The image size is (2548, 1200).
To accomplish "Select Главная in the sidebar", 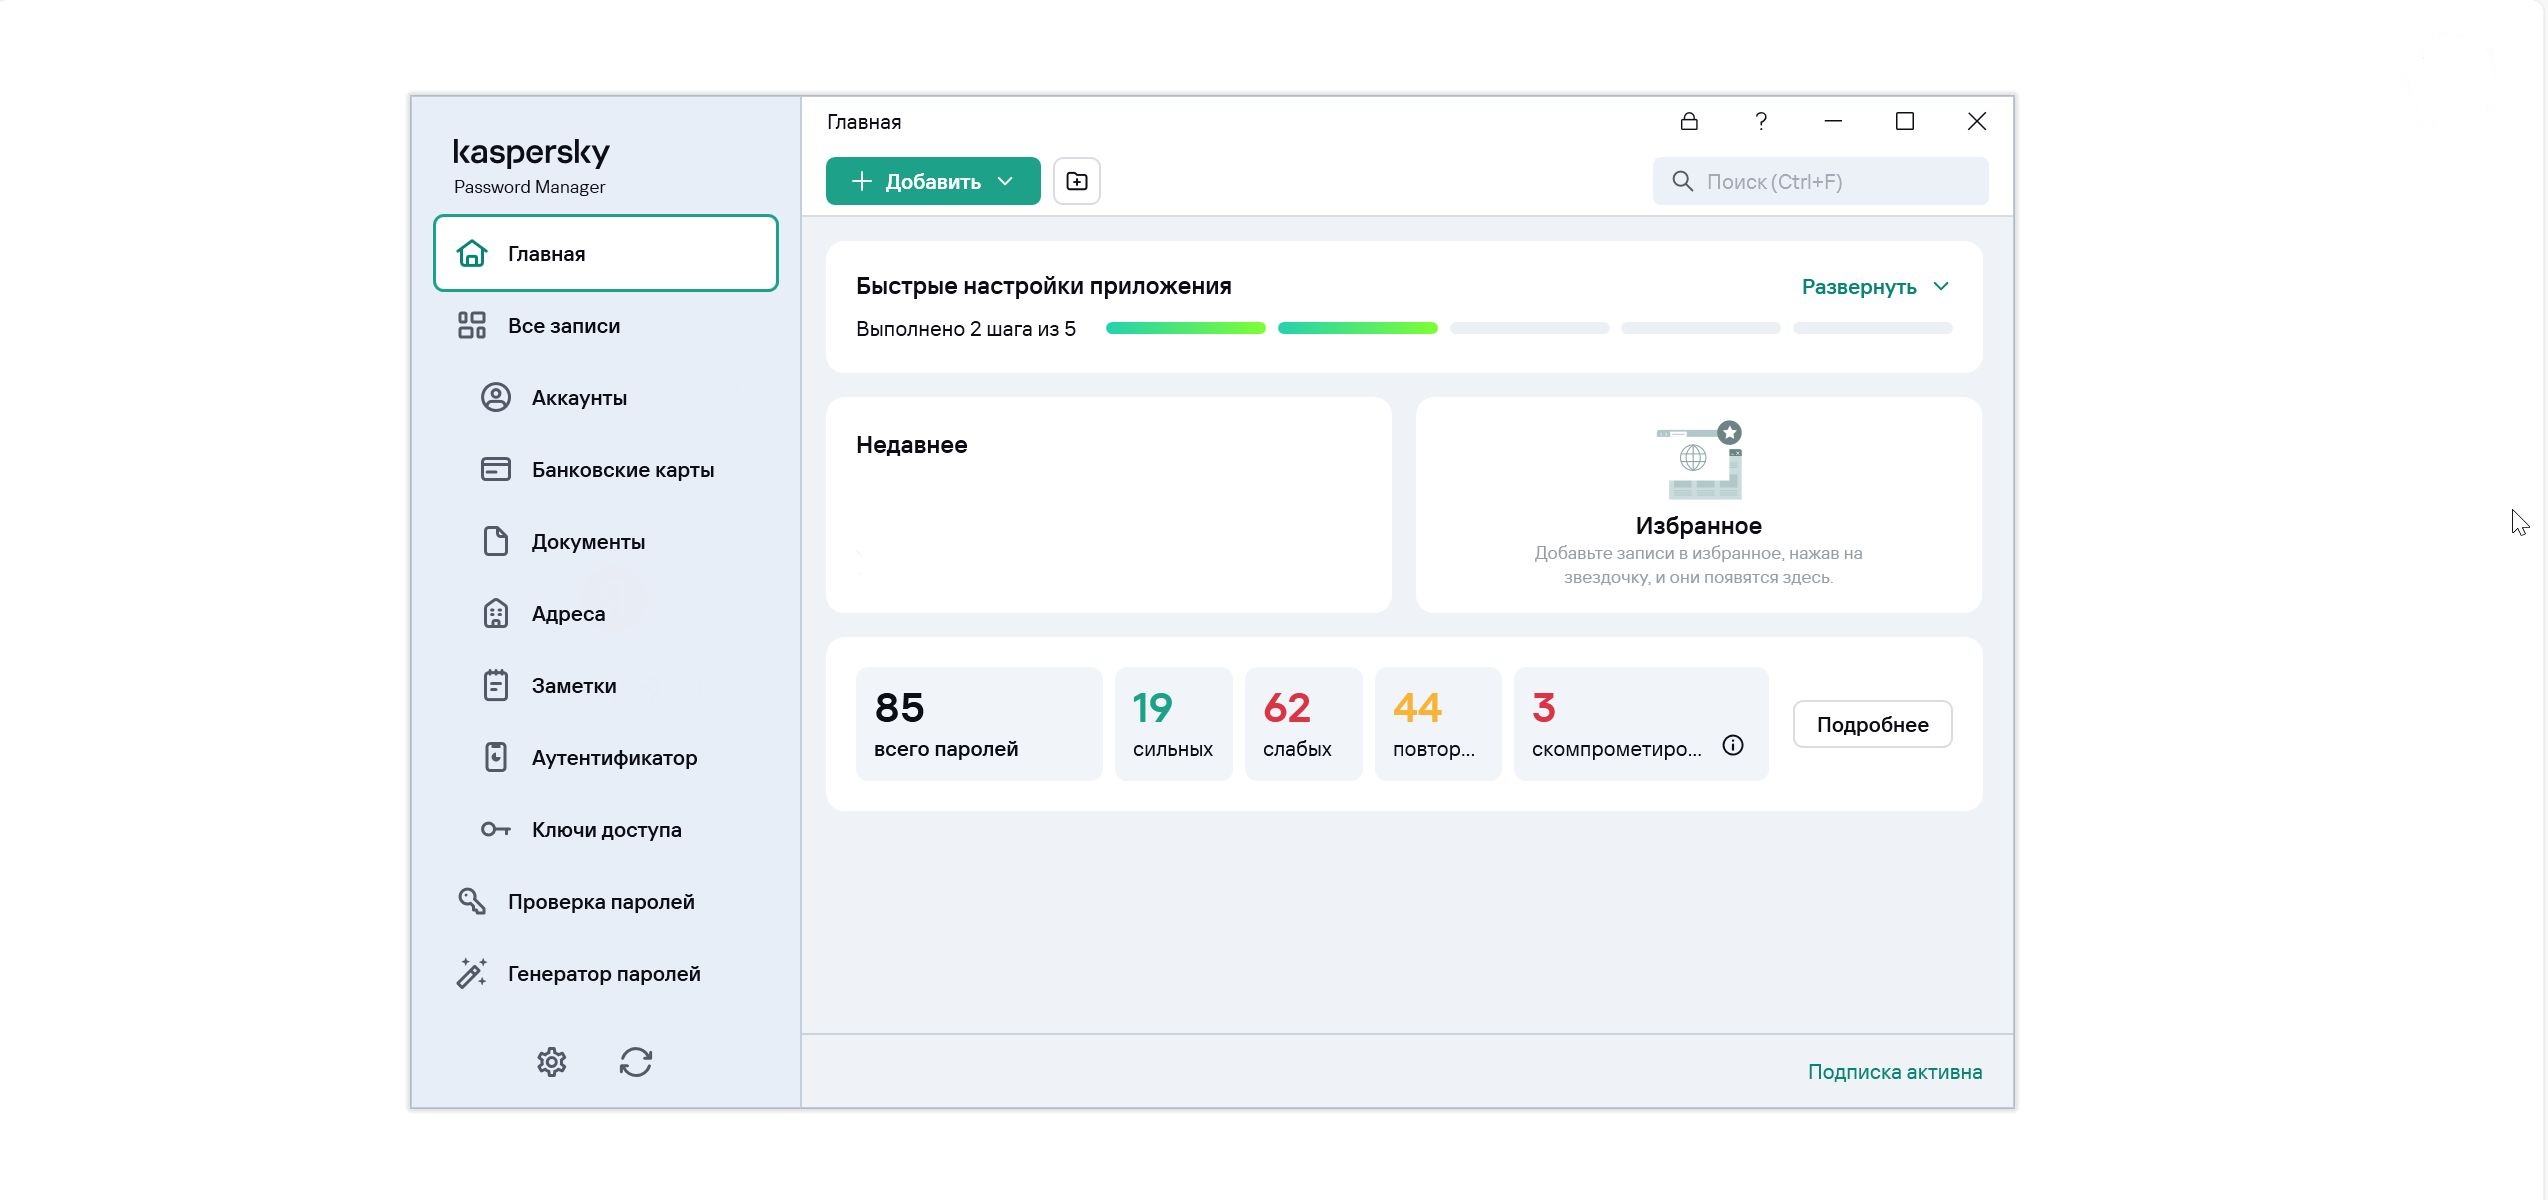I will [605, 254].
